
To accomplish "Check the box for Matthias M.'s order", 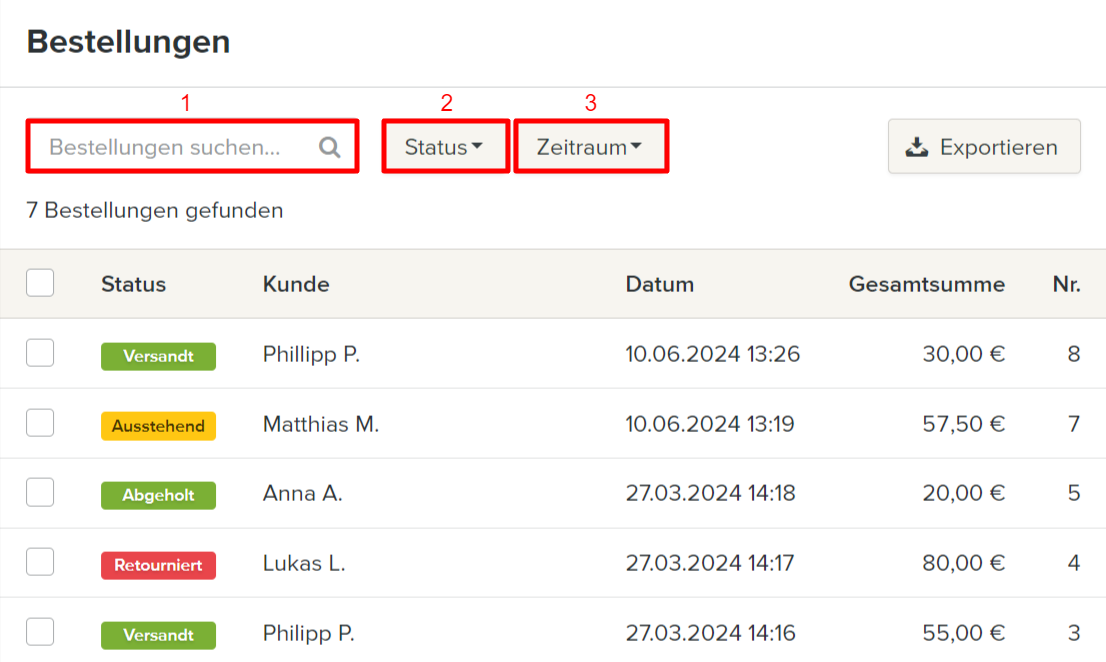I will (40, 423).
